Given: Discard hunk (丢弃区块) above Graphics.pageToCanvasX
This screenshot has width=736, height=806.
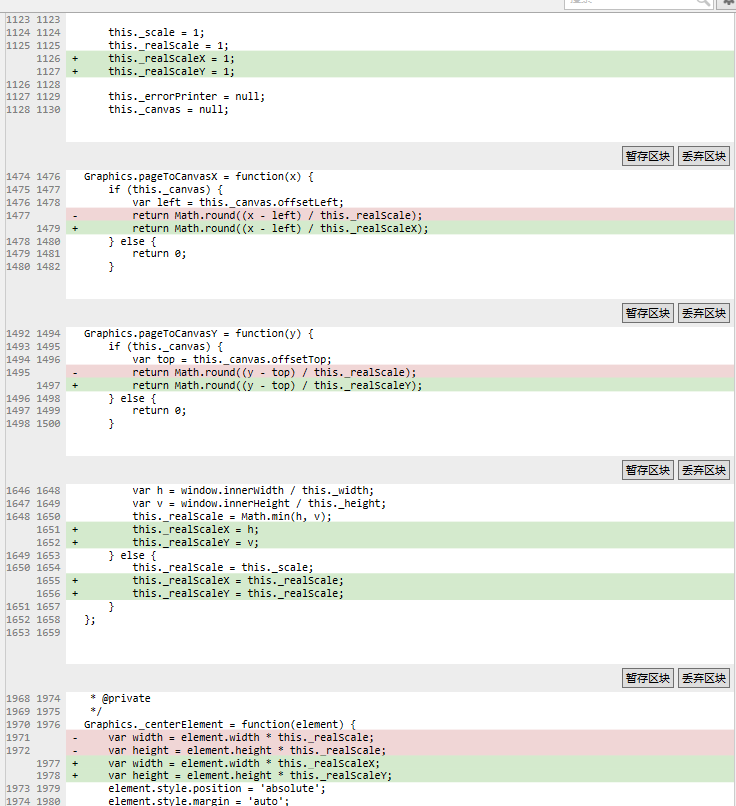Looking at the screenshot, I should coord(704,156).
